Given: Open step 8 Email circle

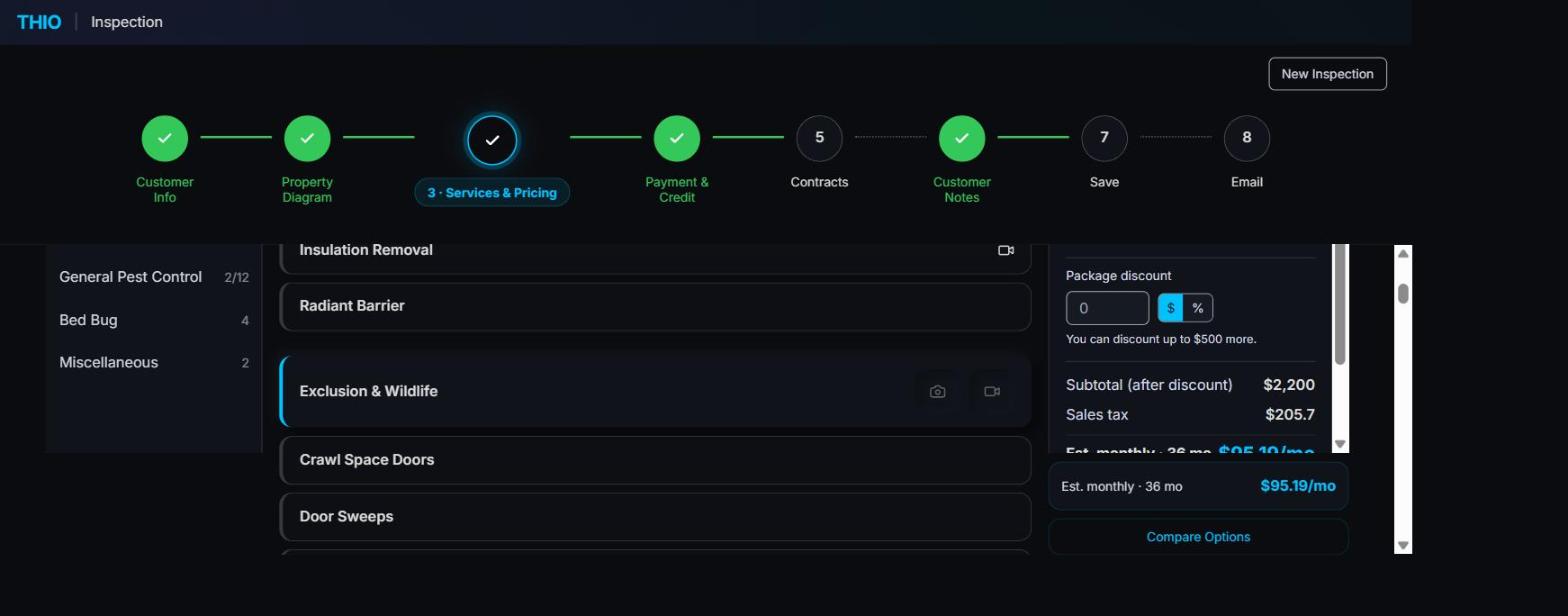Looking at the screenshot, I should pyautogui.click(x=1247, y=138).
